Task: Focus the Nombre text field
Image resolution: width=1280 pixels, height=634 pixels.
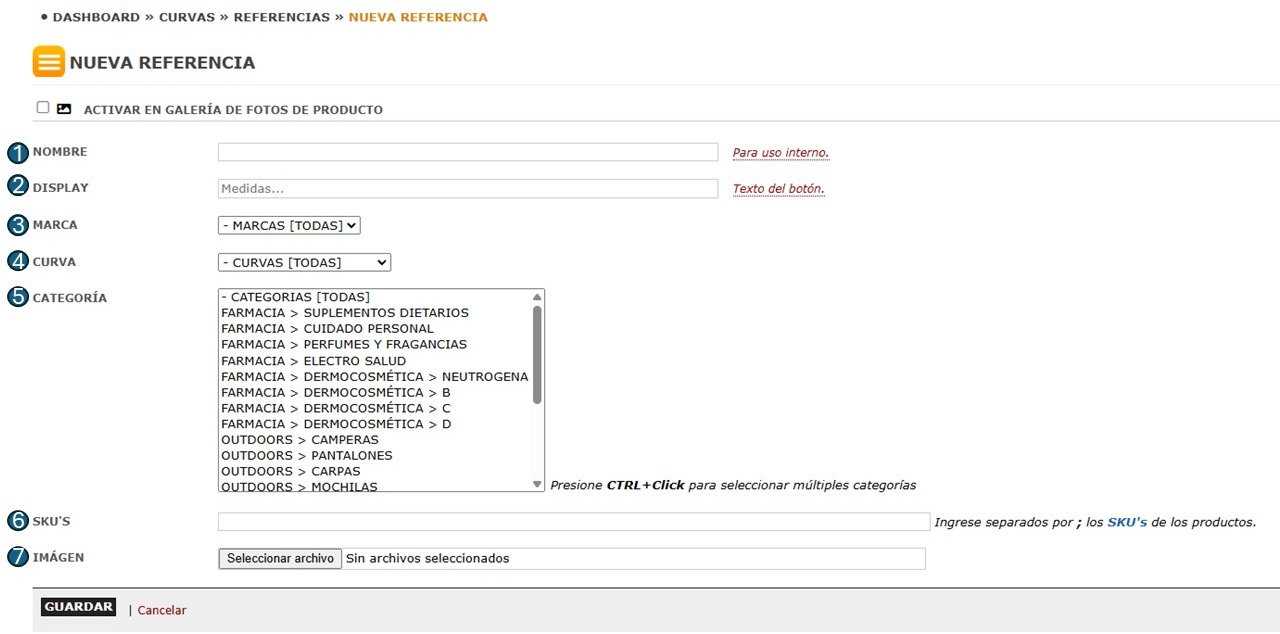Action: pos(467,152)
